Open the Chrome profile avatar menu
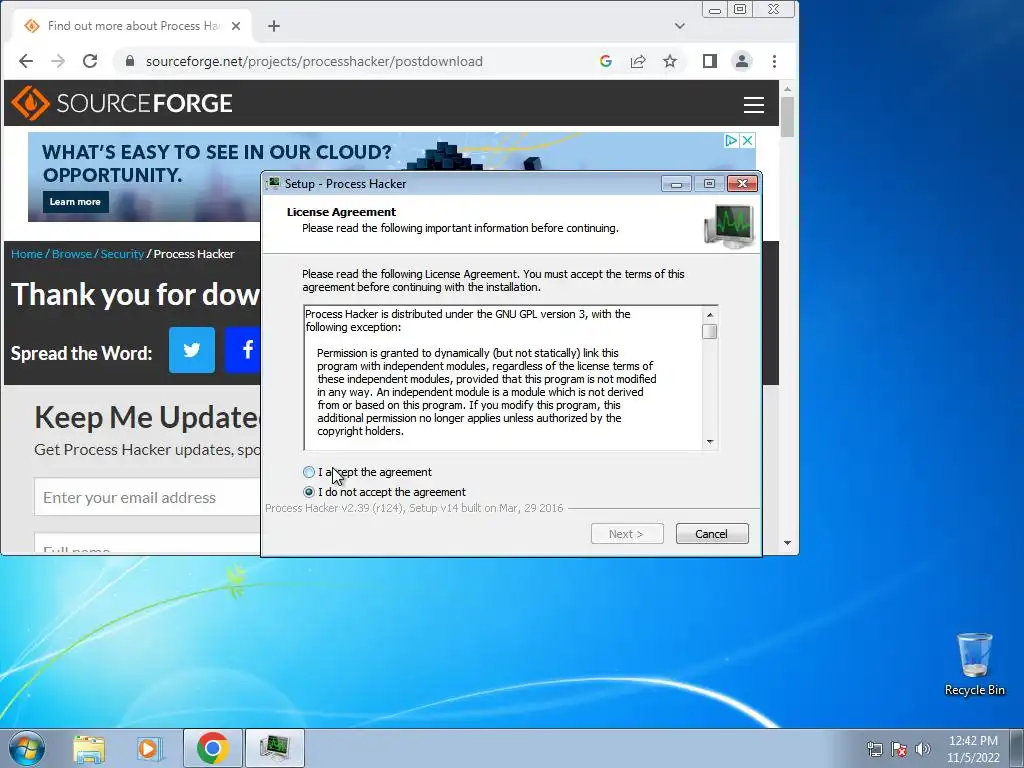 [742, 61]
